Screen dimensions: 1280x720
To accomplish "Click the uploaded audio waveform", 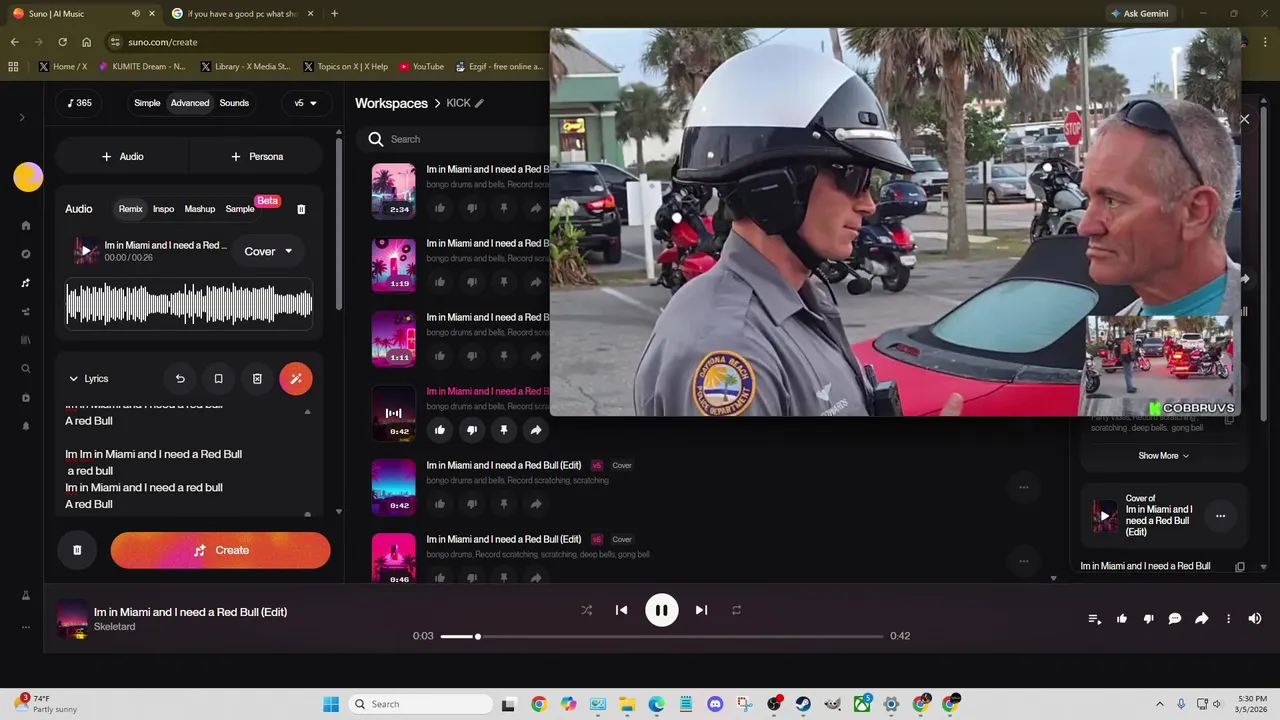I will (189, 304).
